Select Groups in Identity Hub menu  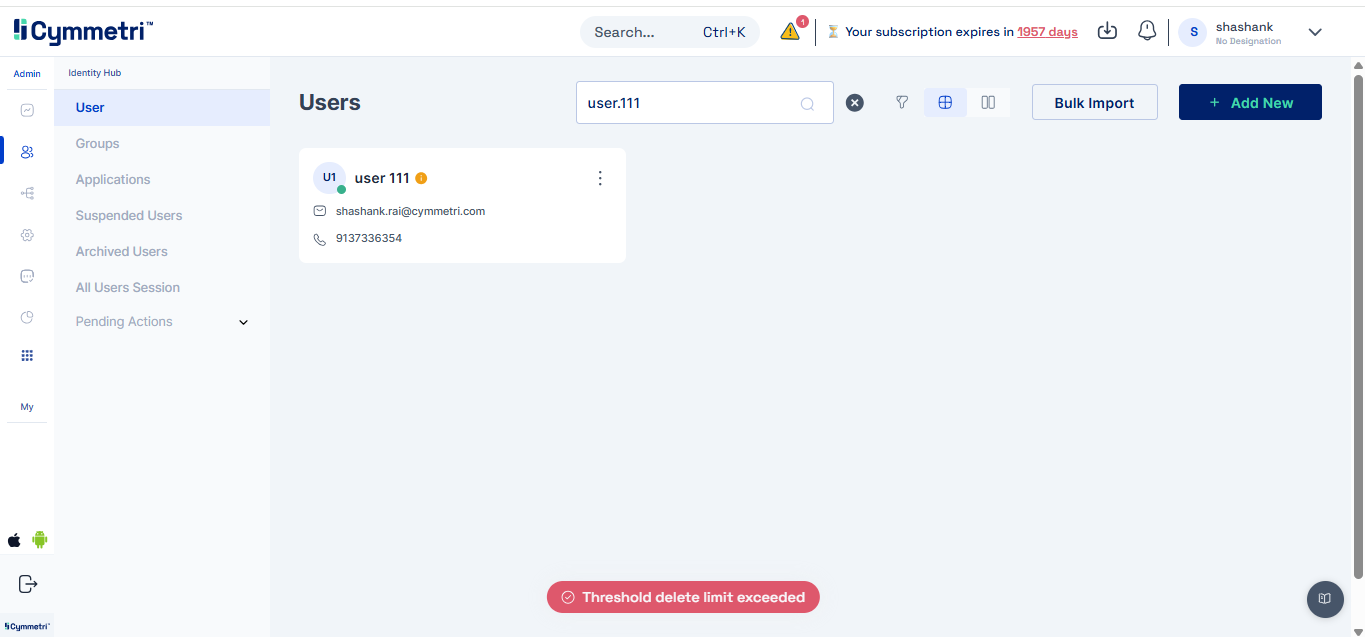[97, 143]
